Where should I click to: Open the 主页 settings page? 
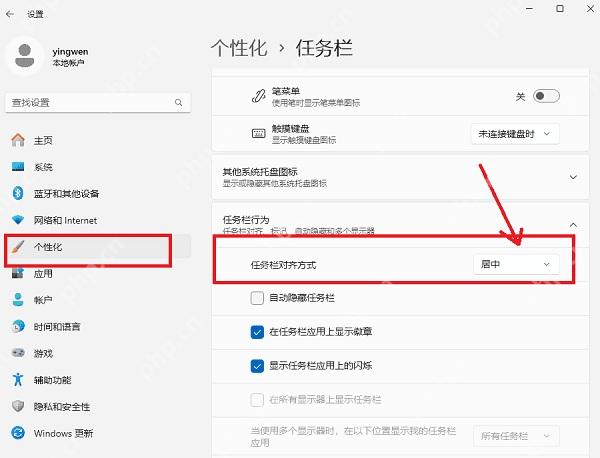(97, 140)
